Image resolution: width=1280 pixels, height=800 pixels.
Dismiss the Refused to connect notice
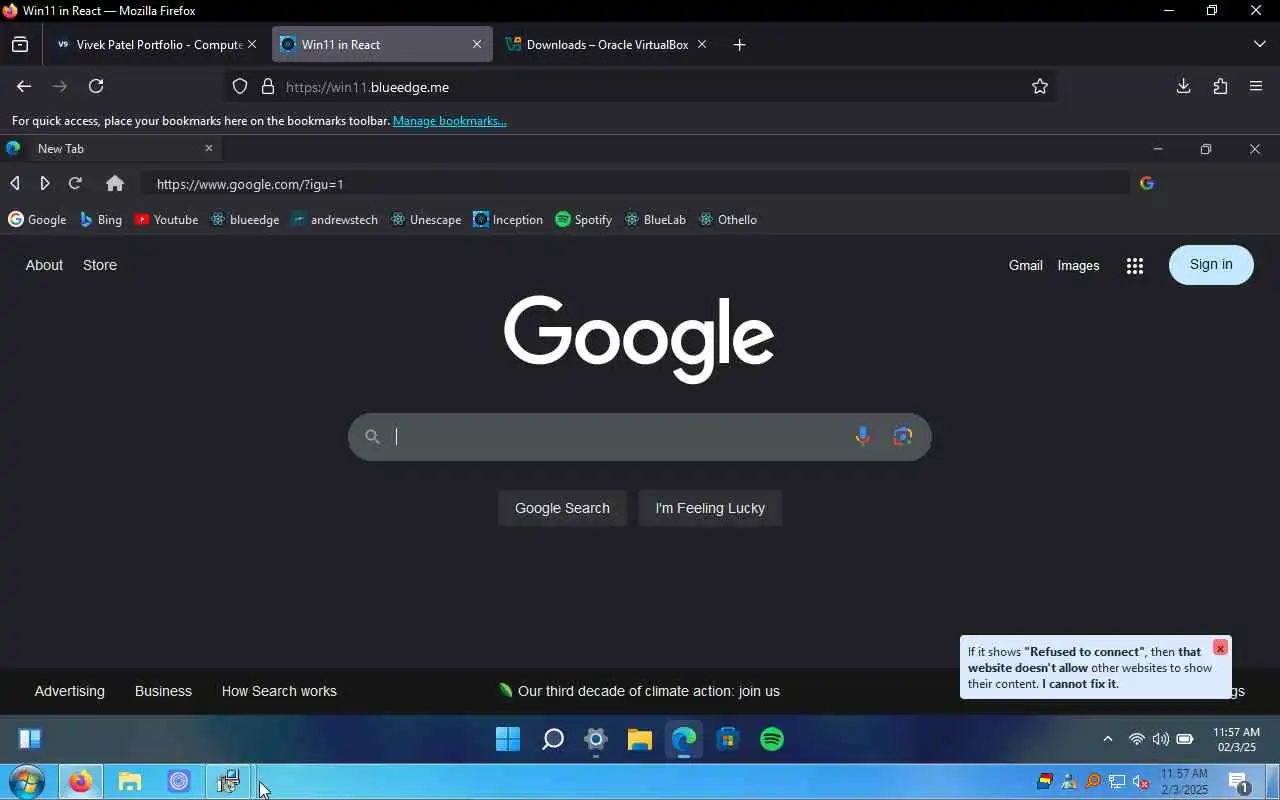click(1220, 648)
